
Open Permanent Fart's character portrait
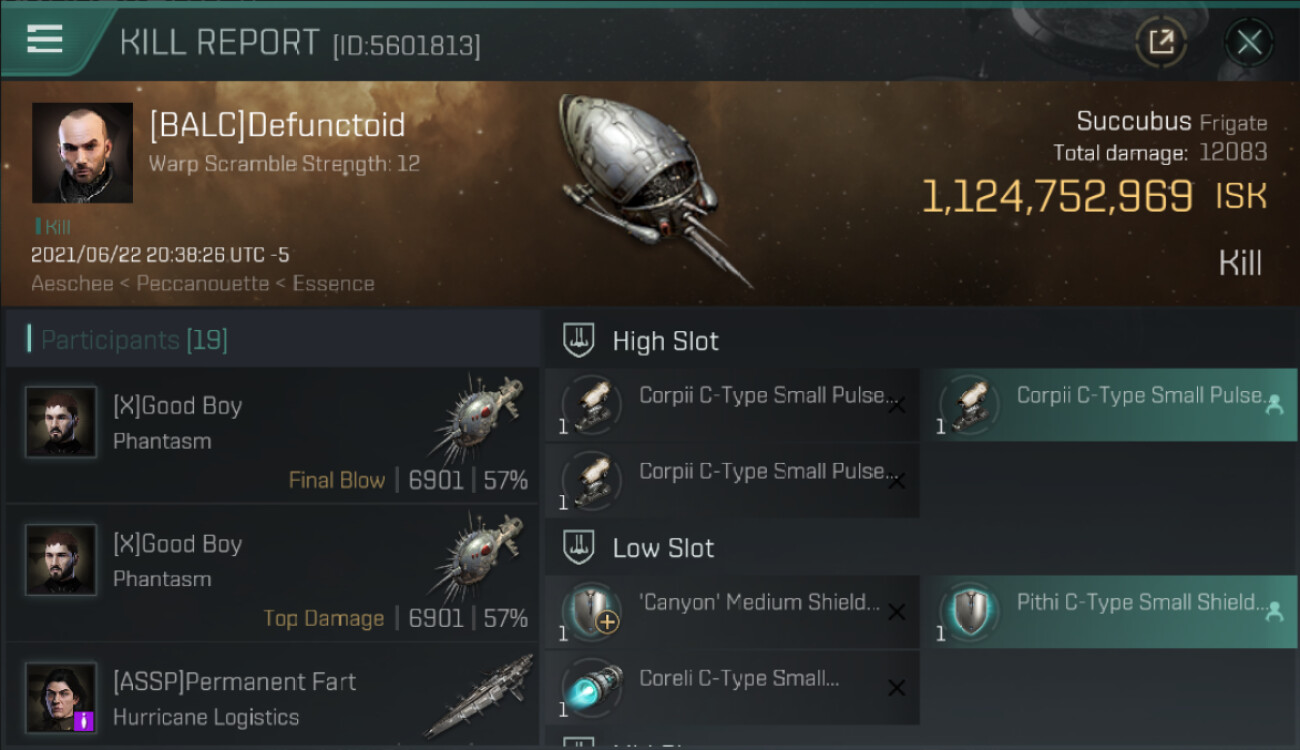61,697
